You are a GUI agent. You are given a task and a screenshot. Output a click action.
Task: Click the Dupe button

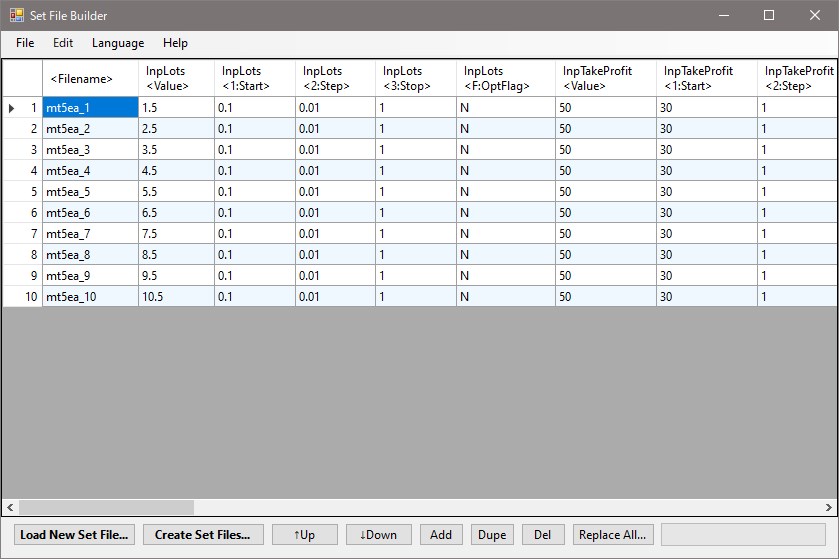point(492,534)
